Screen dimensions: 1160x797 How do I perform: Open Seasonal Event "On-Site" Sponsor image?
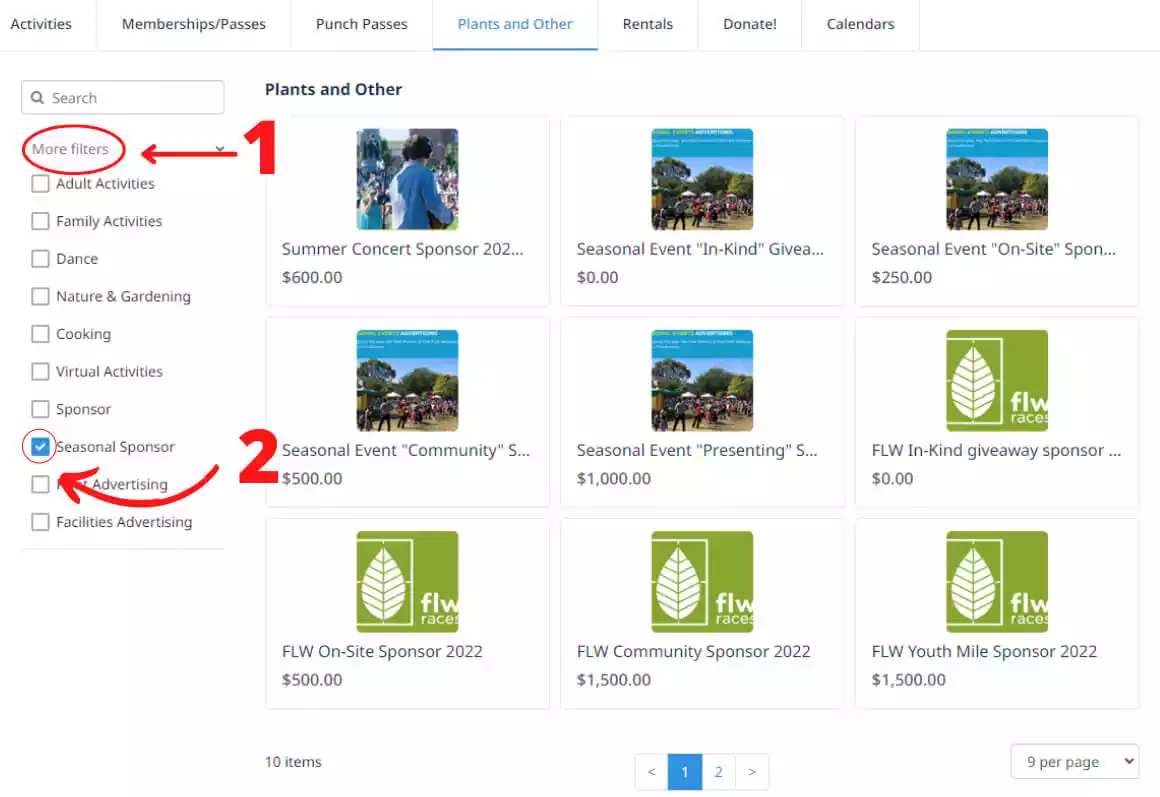tap(997, 179)
